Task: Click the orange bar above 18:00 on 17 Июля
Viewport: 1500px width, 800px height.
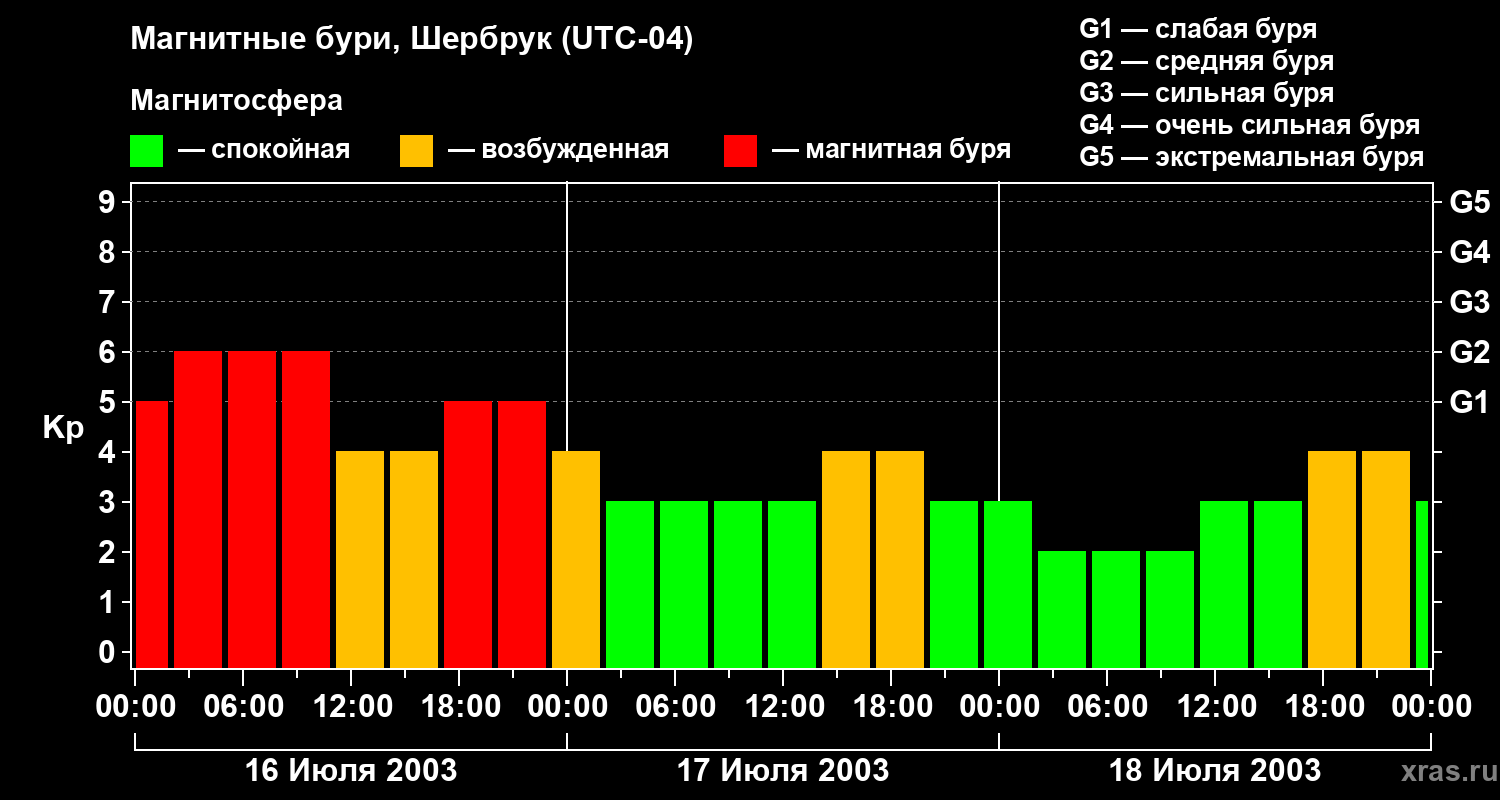Action: (900, 560)
